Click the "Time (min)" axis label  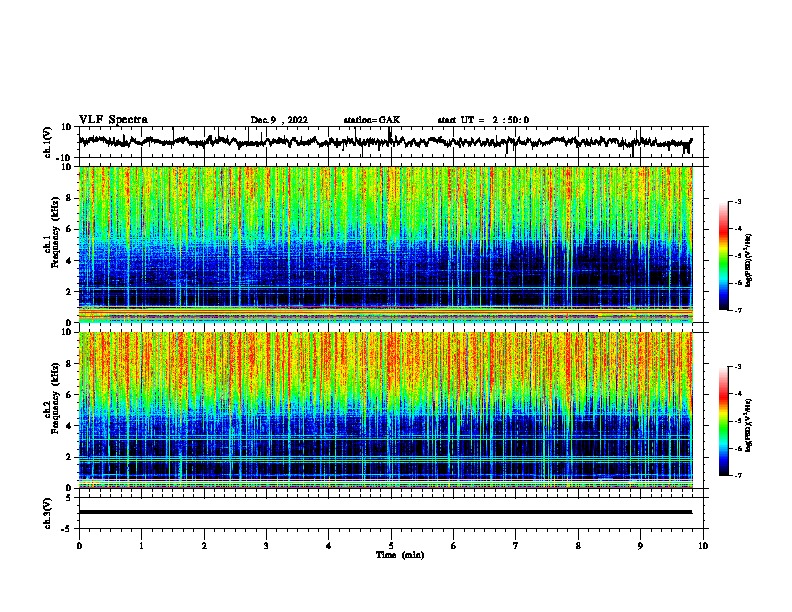(400, 555)
